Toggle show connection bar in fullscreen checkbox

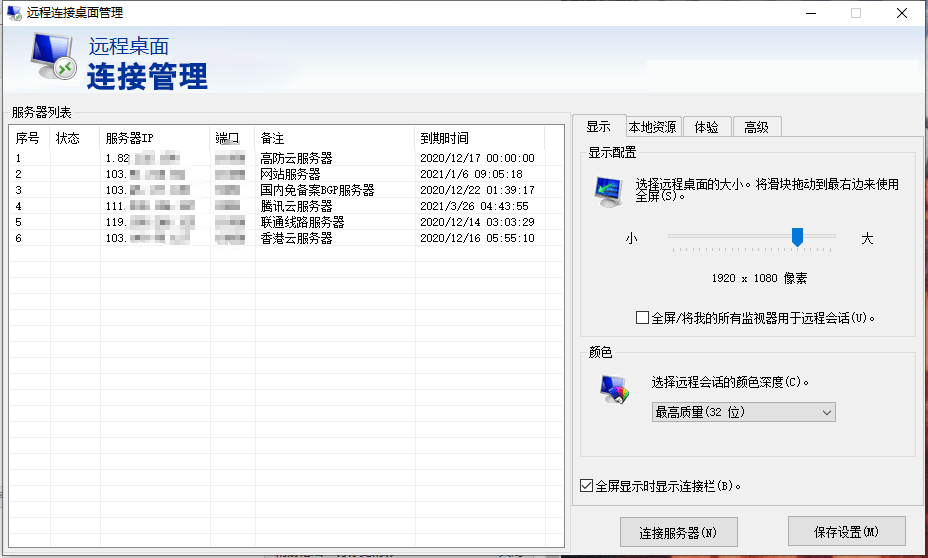pos(587,486)
